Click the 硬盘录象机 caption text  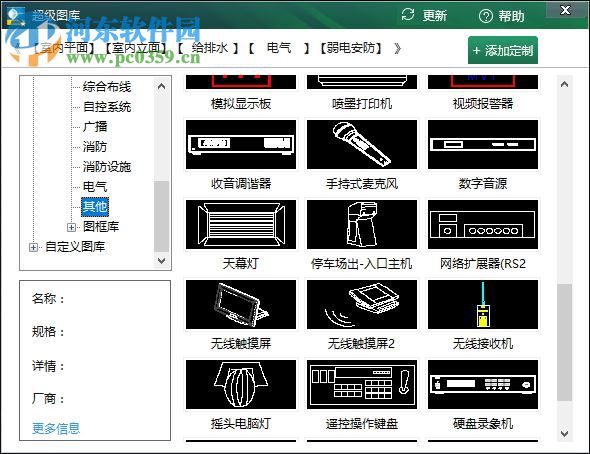pos(483,424)
